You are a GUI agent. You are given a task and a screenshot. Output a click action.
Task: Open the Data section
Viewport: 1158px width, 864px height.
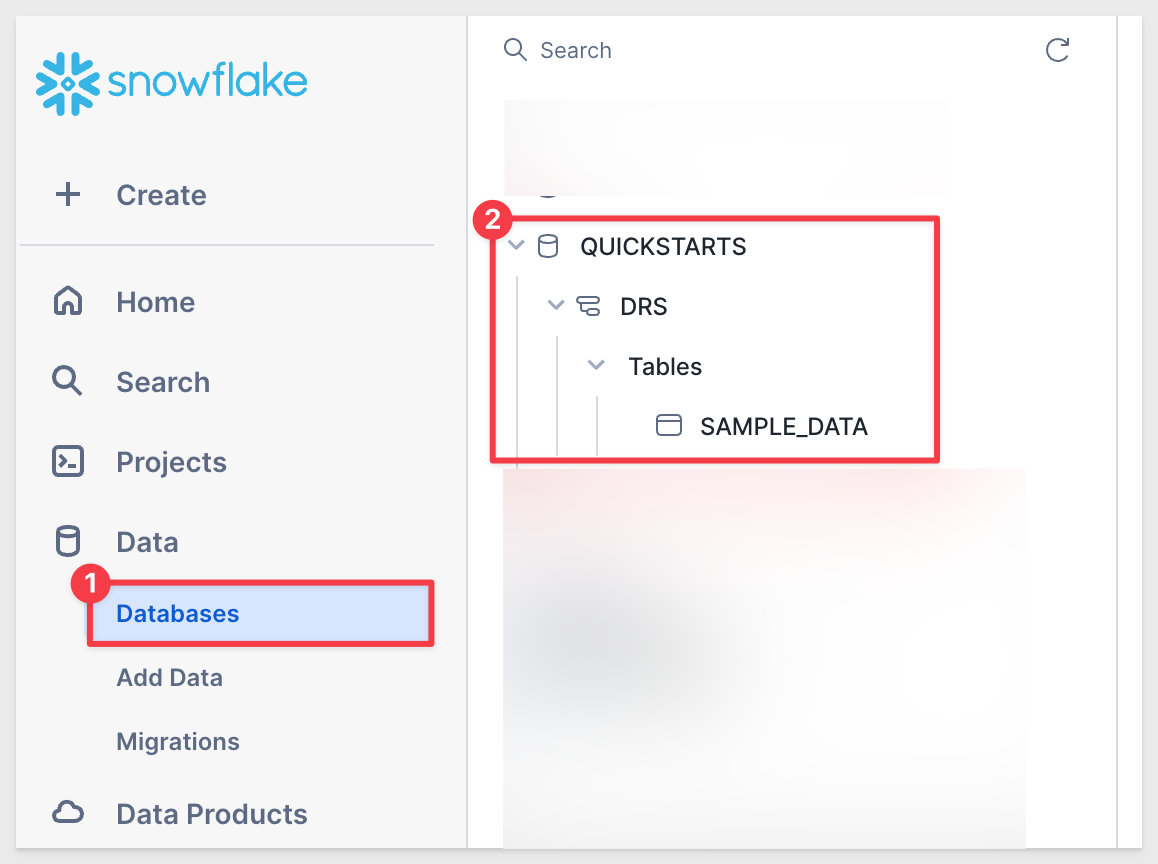147,542
